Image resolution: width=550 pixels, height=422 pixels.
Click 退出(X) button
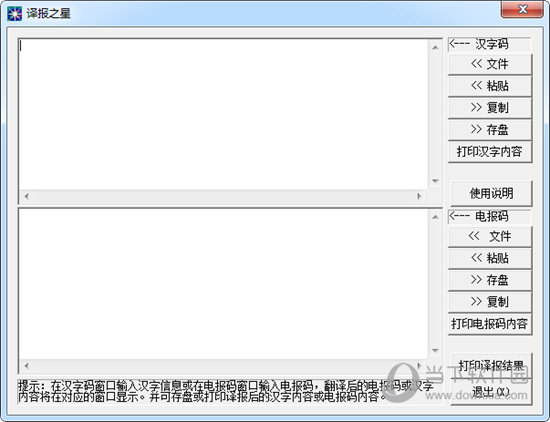coord(491,392)
